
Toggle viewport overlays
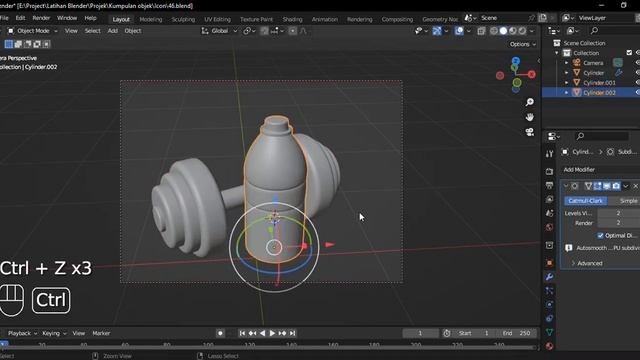459,31
